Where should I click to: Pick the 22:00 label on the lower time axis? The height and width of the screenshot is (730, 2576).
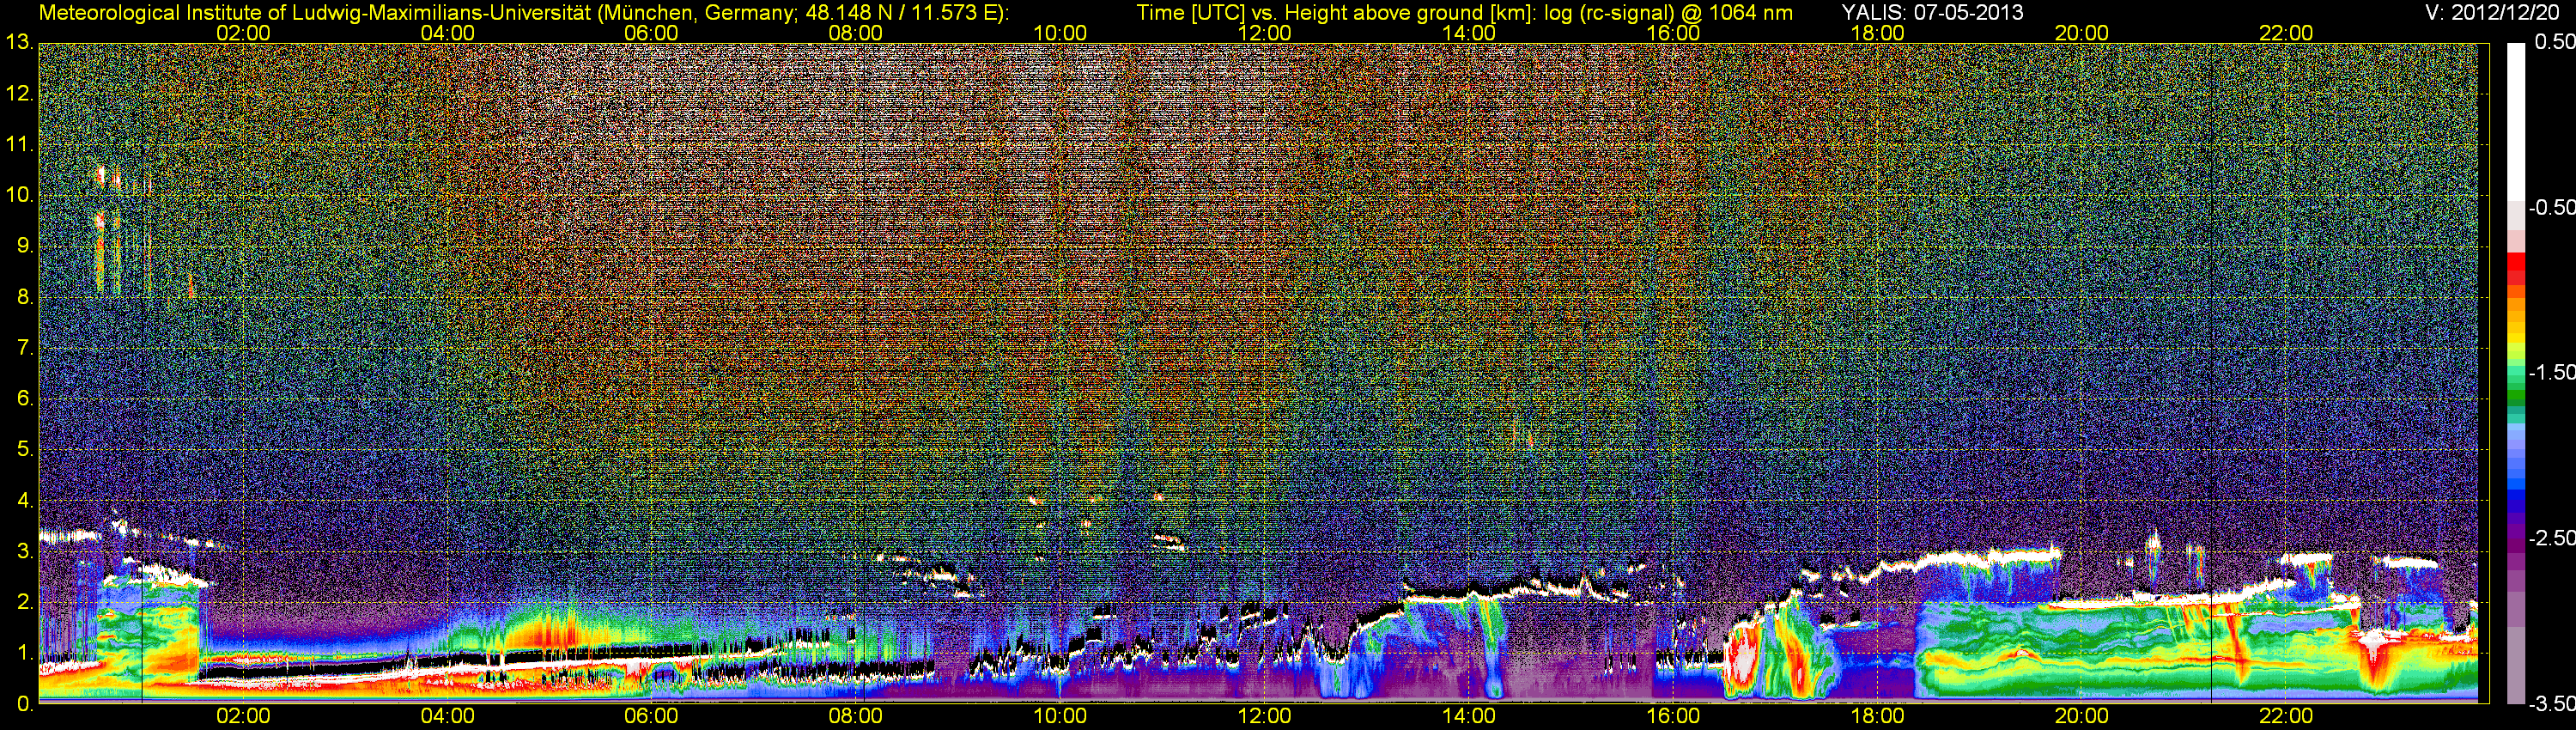tap(2286, 716)
